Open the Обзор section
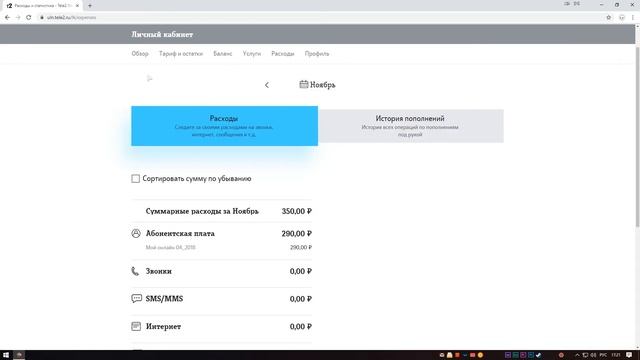 tap(140, 53)
